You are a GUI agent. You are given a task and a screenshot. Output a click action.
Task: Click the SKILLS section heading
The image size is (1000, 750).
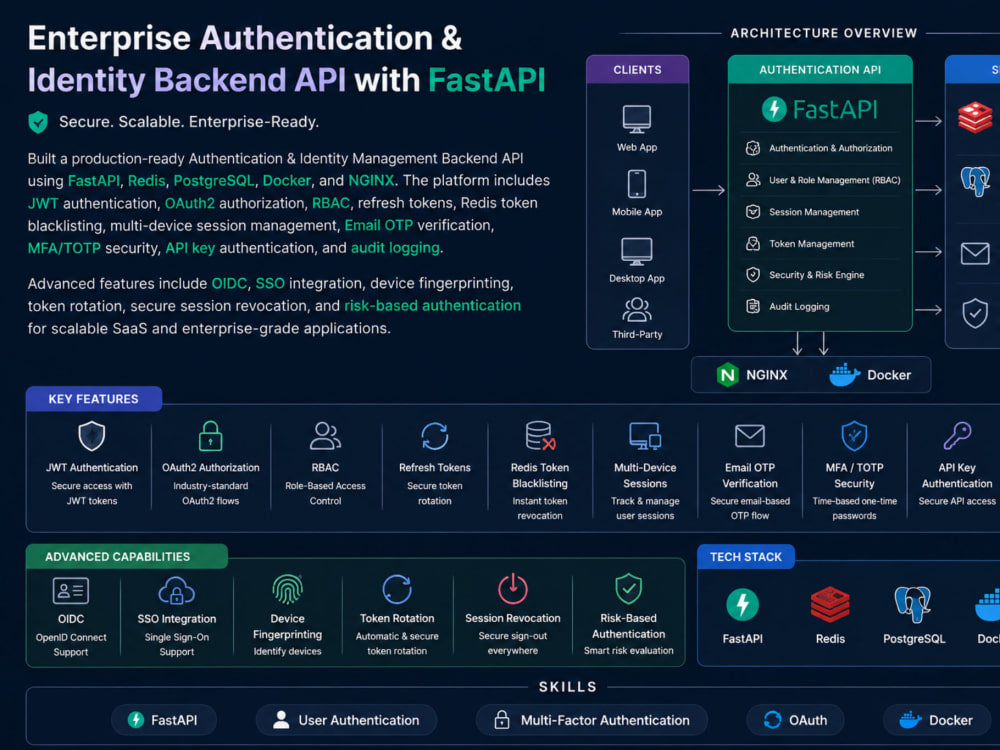coord(568,687)
